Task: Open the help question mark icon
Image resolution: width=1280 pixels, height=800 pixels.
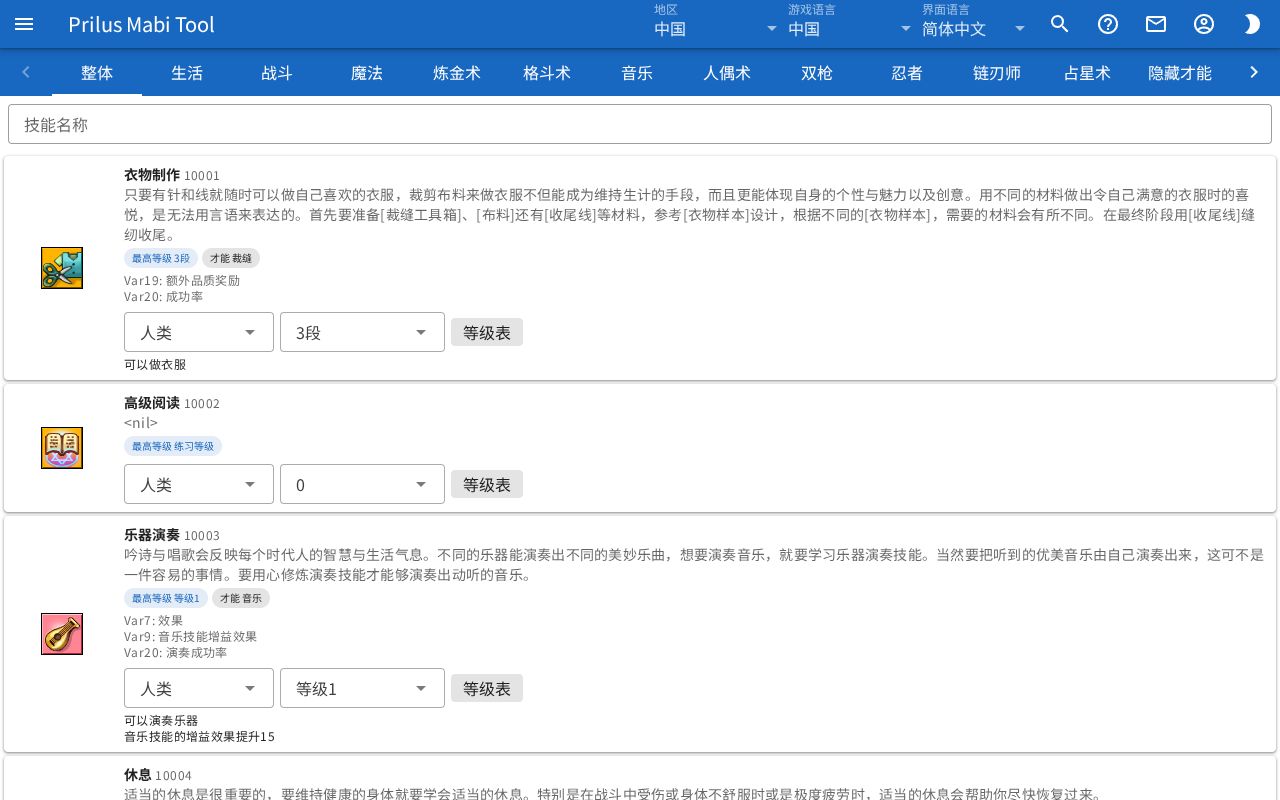Action: point(1108,24)
